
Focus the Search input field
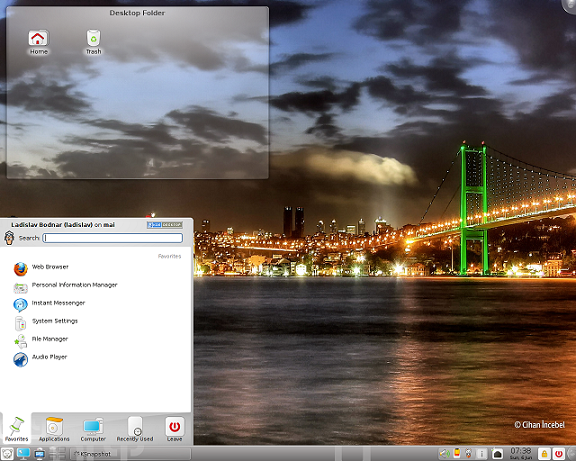(x=113, y=238)
